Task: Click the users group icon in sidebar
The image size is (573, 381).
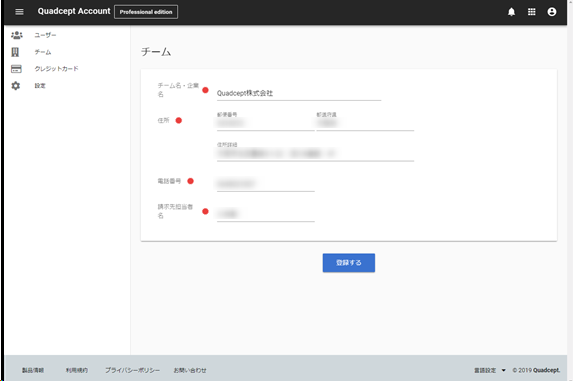Action: (16, 35)
